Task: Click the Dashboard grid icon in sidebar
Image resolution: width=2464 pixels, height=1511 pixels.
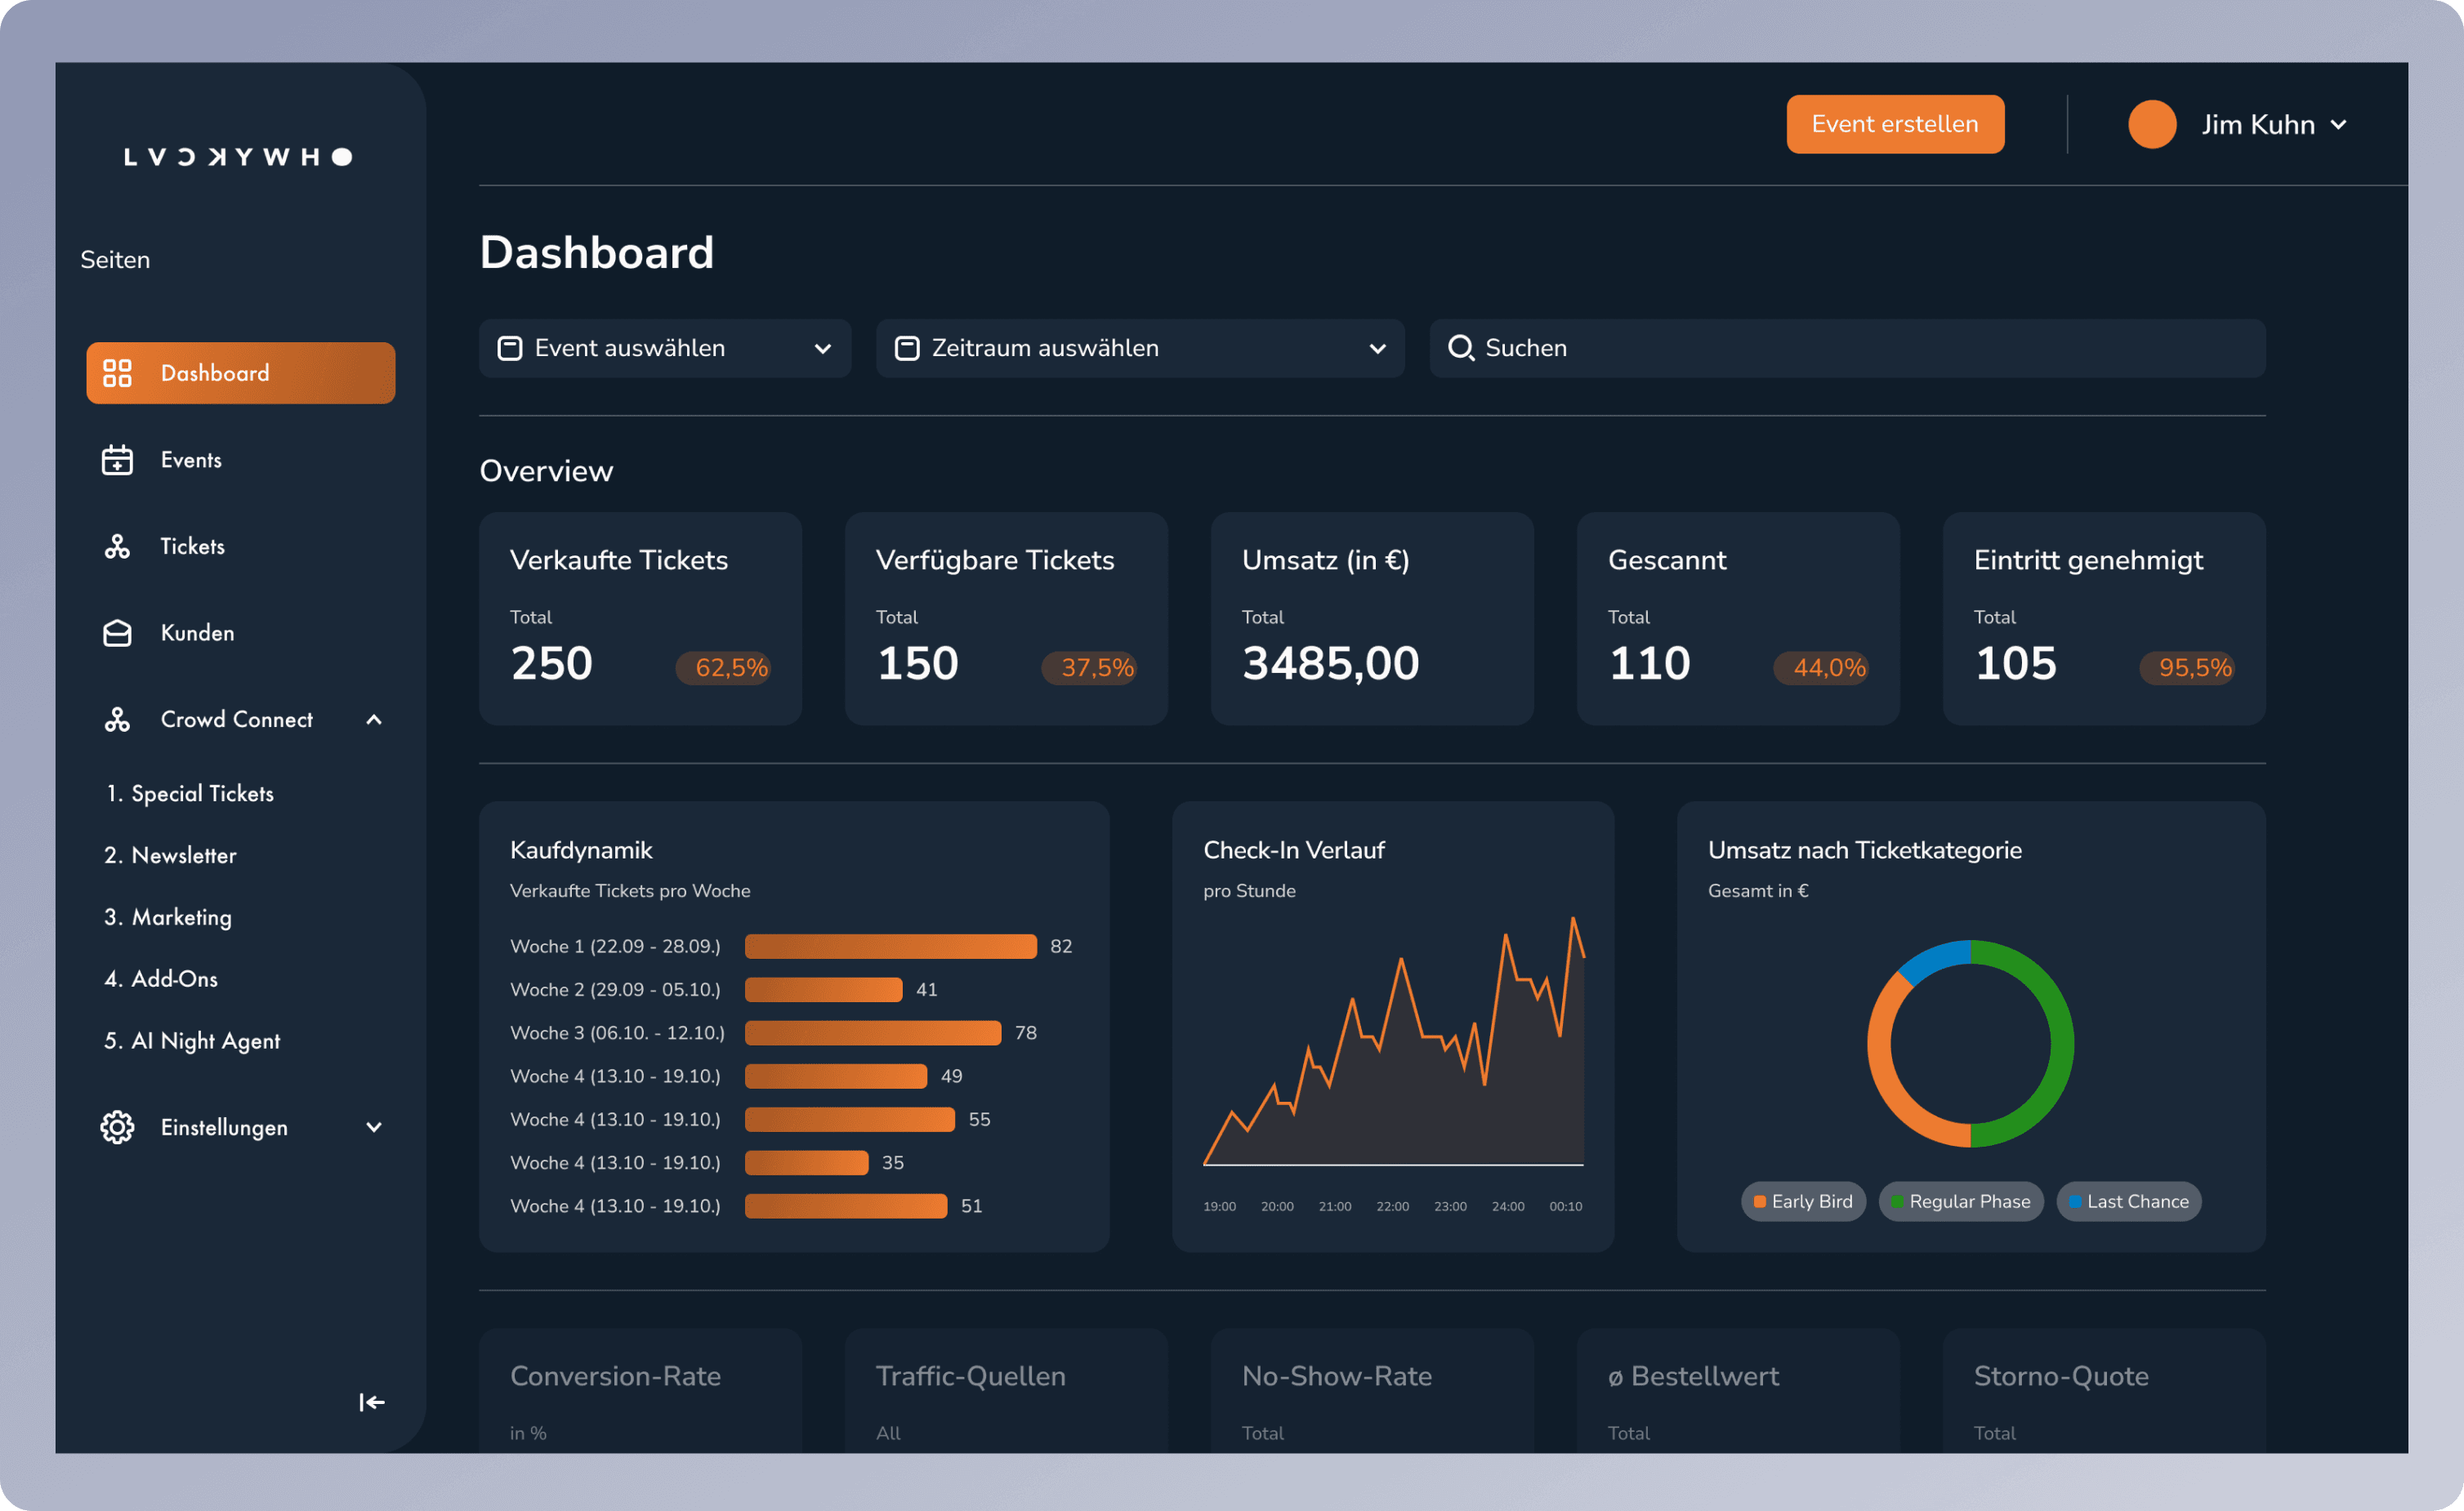Action: 117,373
